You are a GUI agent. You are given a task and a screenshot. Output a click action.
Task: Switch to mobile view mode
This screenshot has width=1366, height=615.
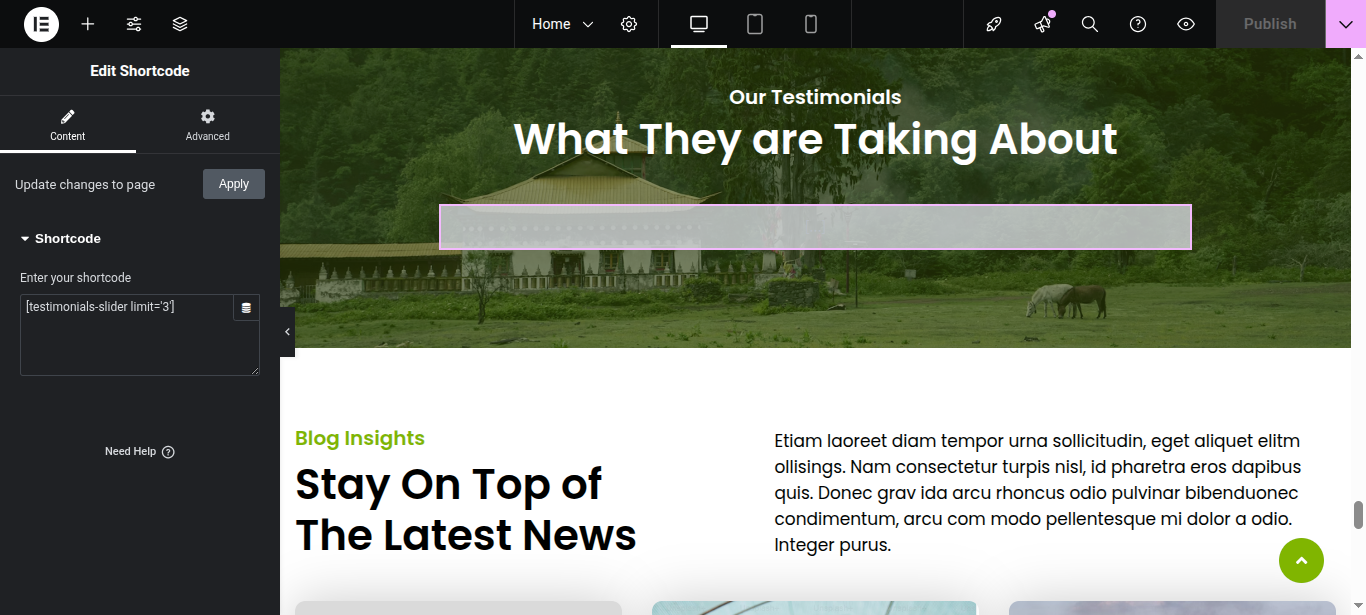tap(811, 24)
